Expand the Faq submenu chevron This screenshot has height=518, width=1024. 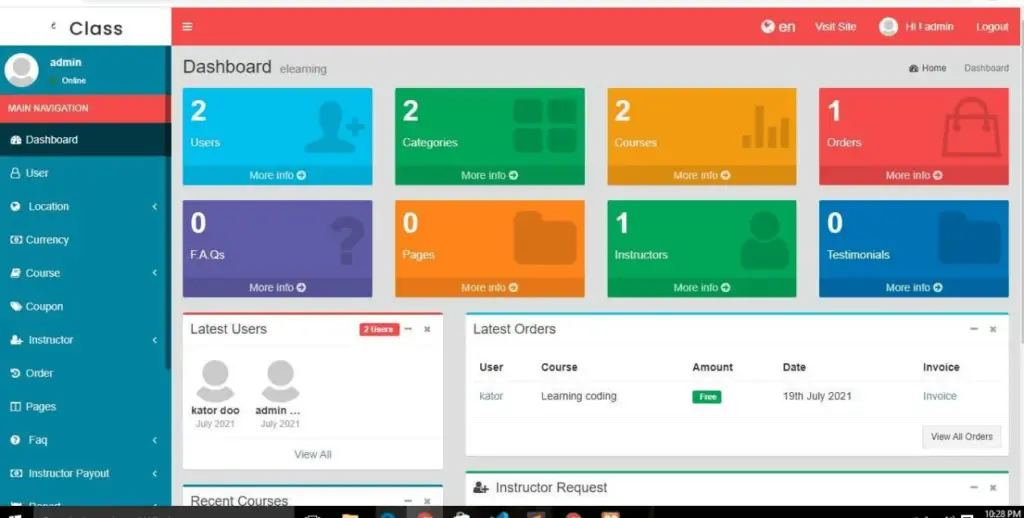[x=155, y=440]
